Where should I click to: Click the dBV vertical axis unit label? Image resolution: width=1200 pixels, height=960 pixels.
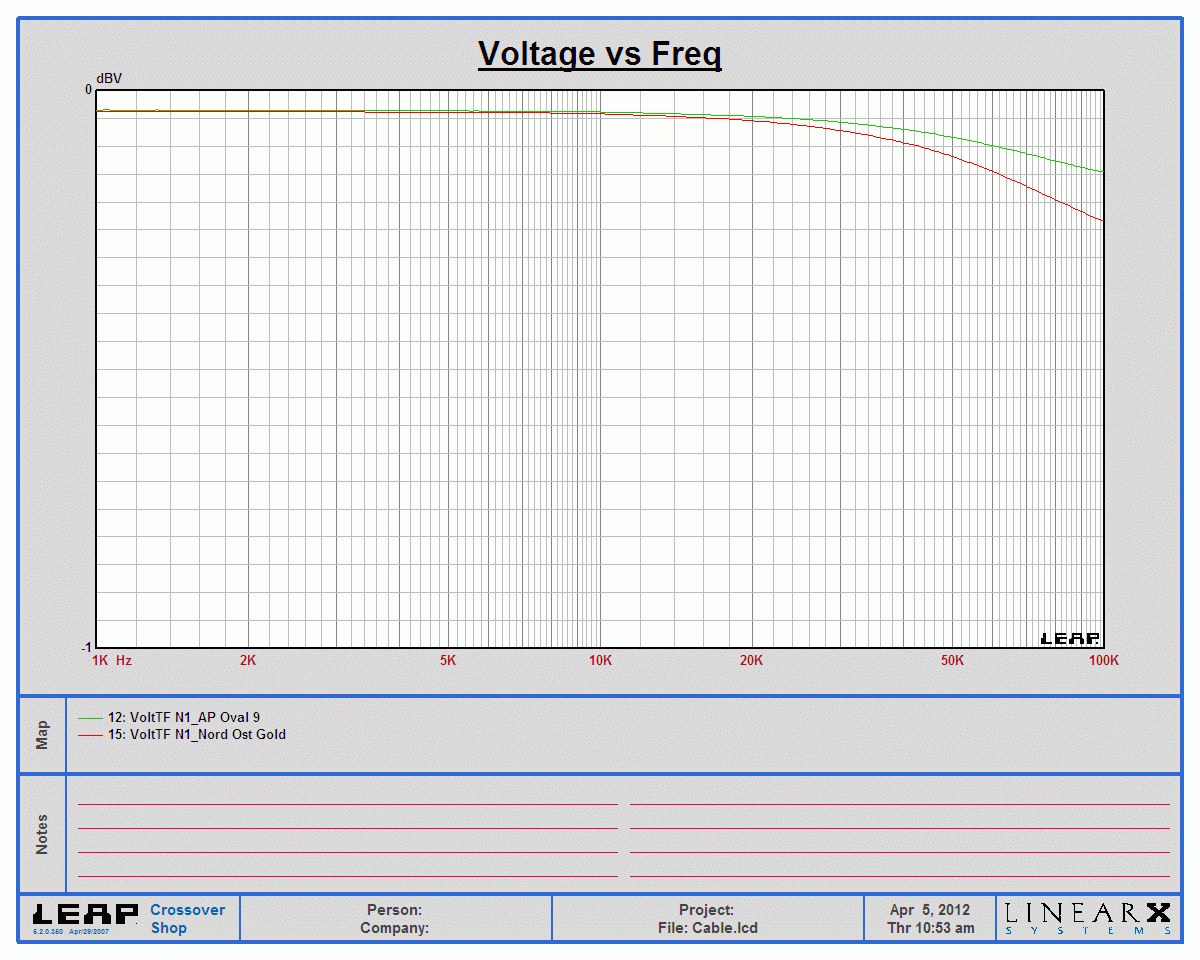point(109,78)
